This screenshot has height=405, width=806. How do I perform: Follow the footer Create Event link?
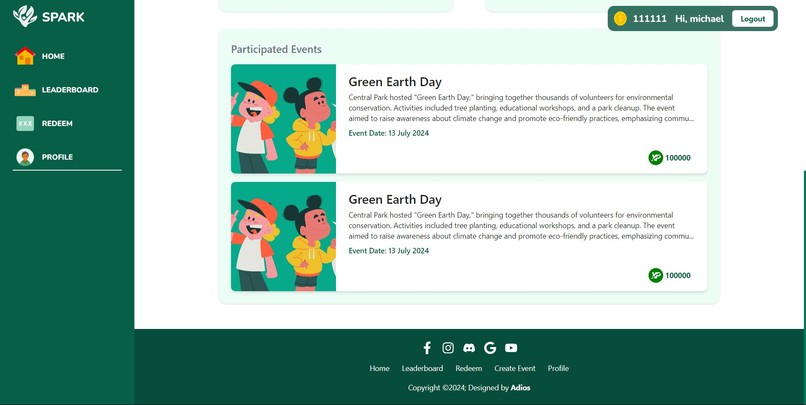(x=515, y=369)
